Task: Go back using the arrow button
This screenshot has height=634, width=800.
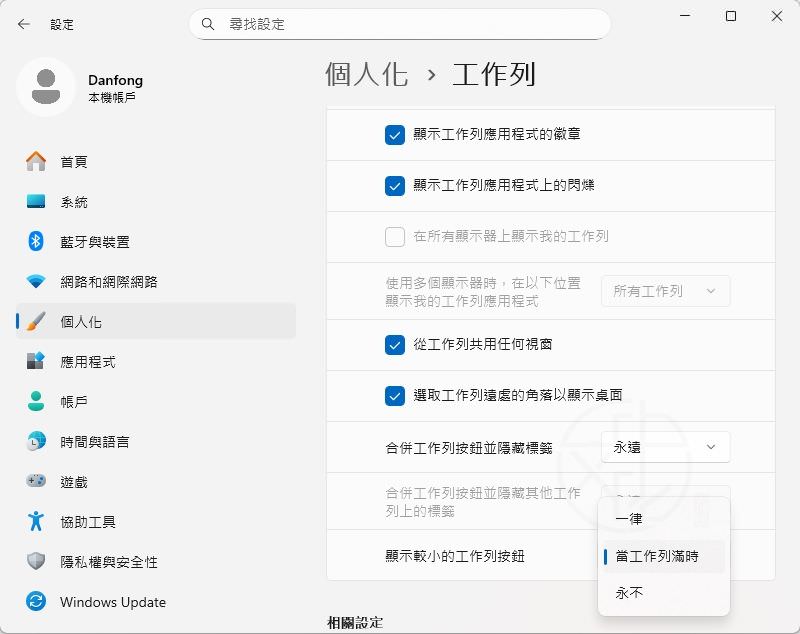Action: point(24,24)
